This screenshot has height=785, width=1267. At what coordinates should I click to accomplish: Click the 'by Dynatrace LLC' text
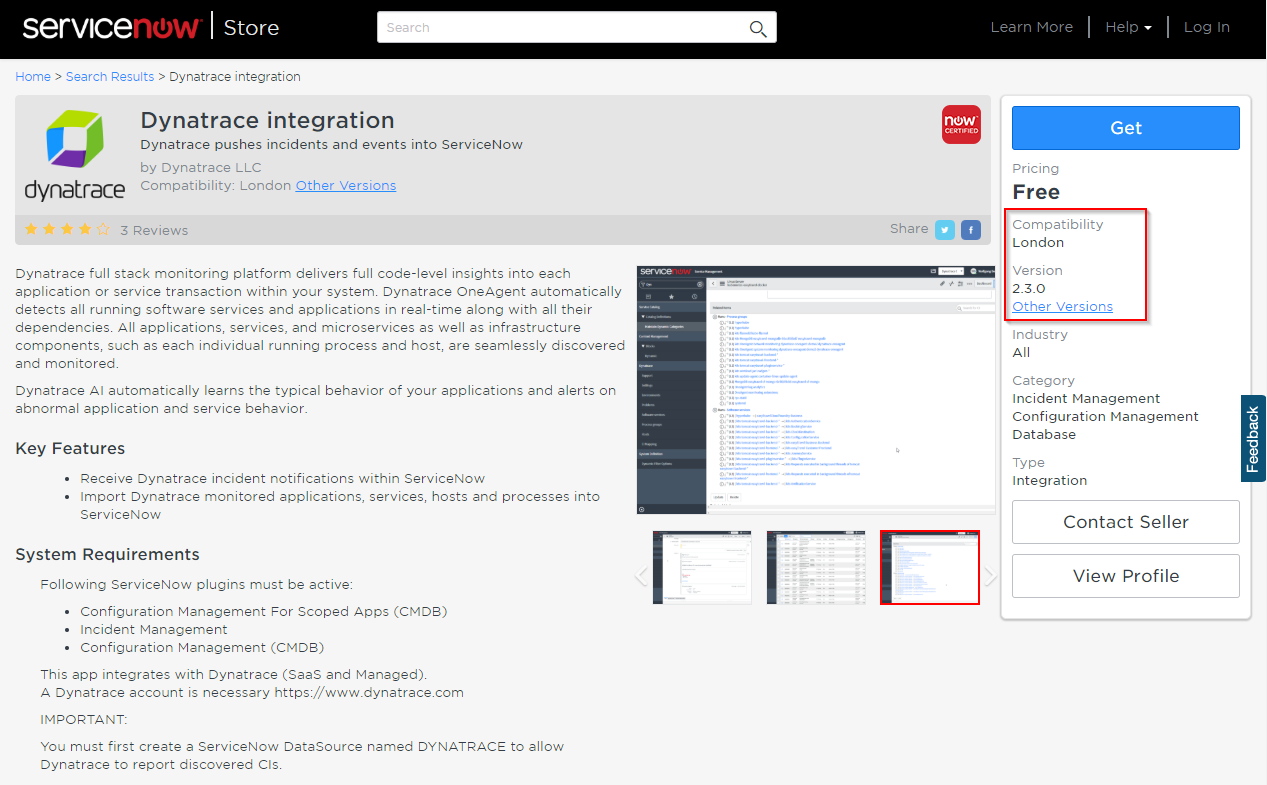[x=201, y=167]
